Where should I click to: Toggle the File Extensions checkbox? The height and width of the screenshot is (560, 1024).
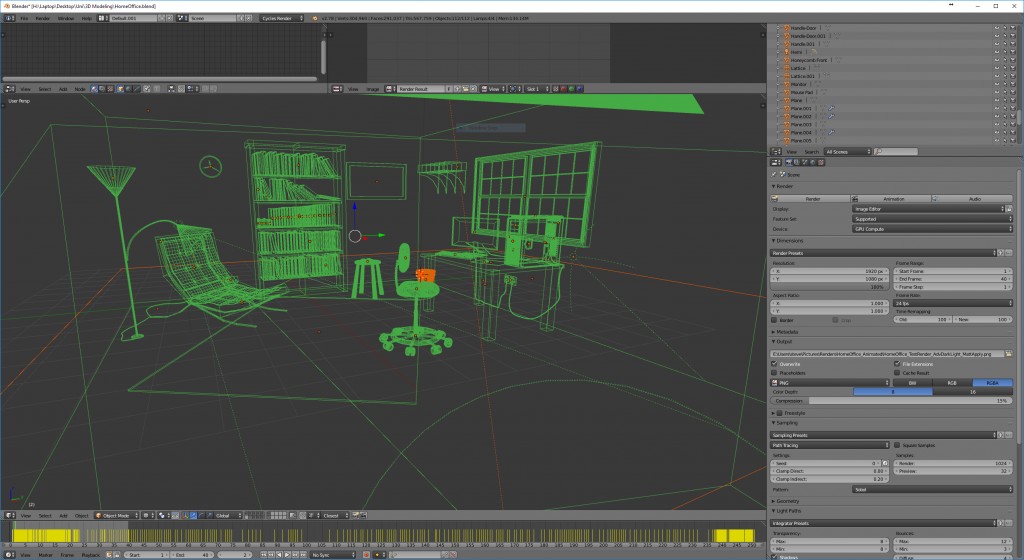coord(896,364)
